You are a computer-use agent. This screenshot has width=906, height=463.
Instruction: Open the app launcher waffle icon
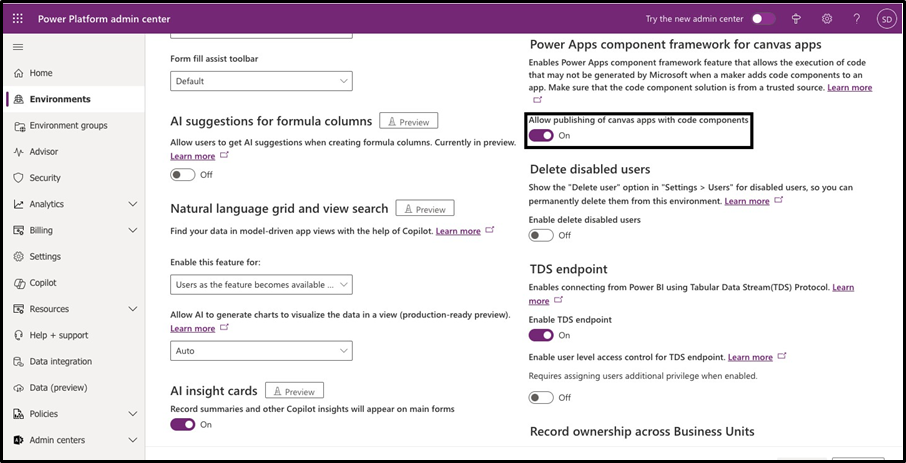(x=18, y=19)
